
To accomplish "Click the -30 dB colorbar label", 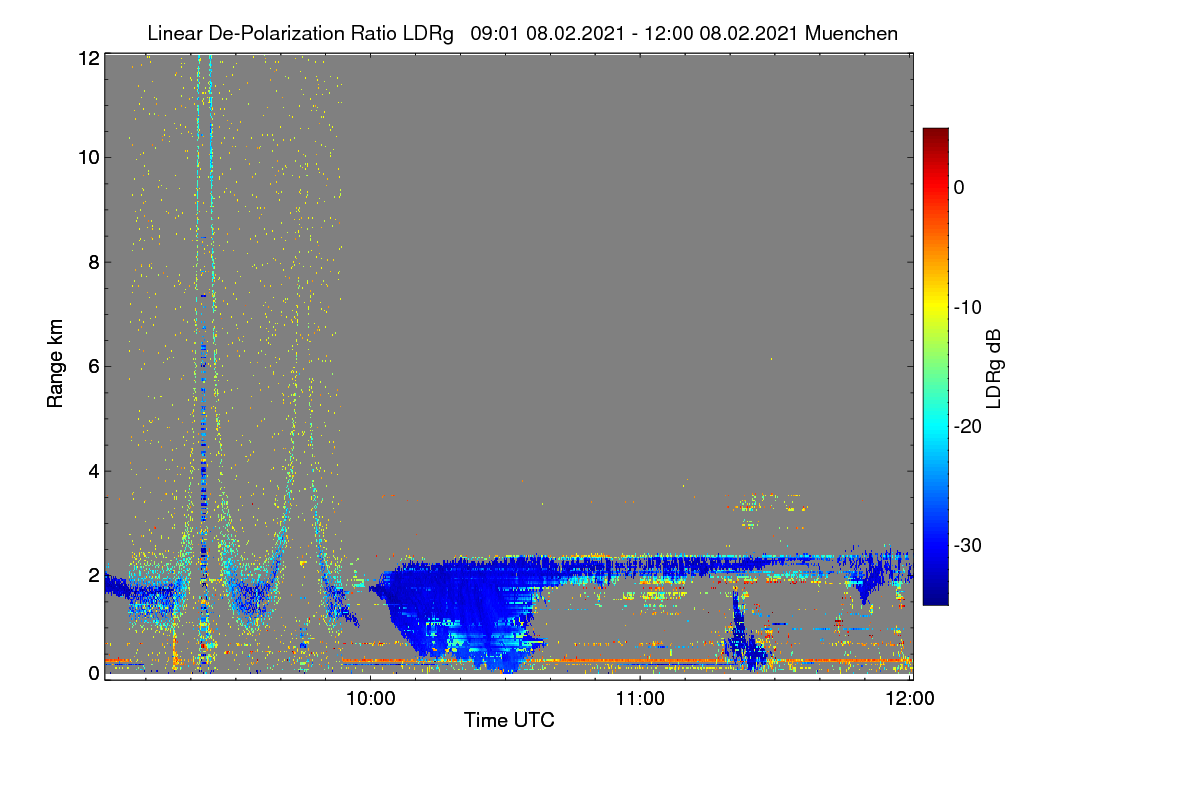I will click(x=968, y=545).
